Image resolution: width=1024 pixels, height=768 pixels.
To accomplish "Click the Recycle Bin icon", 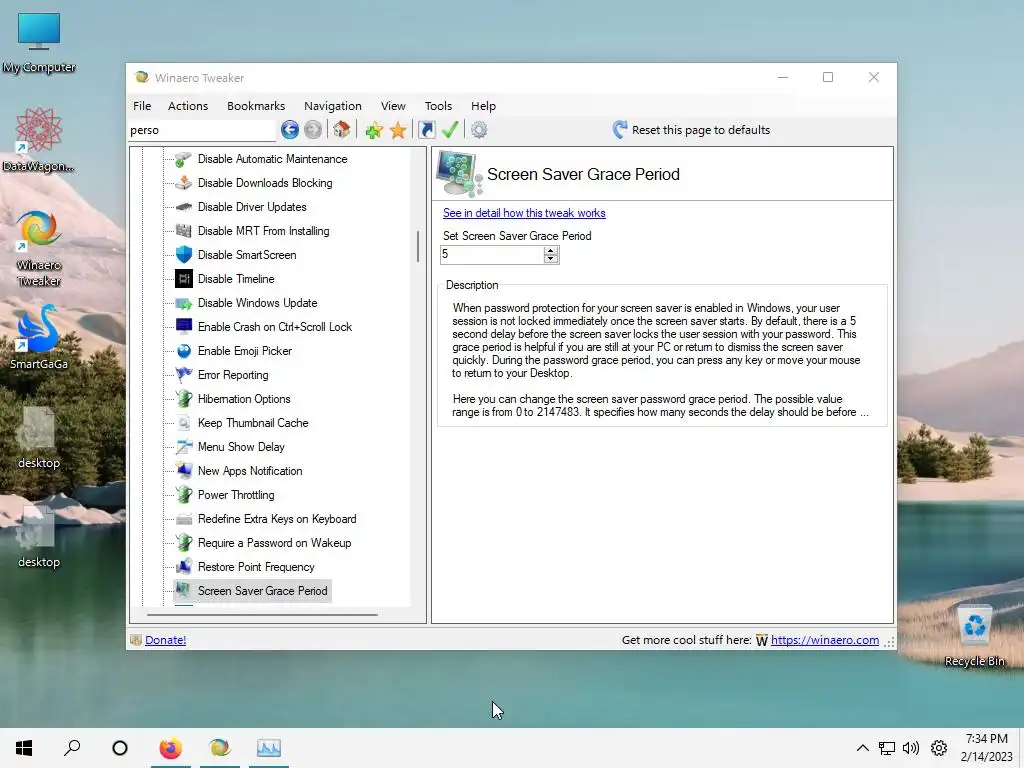I will [974, 636].
